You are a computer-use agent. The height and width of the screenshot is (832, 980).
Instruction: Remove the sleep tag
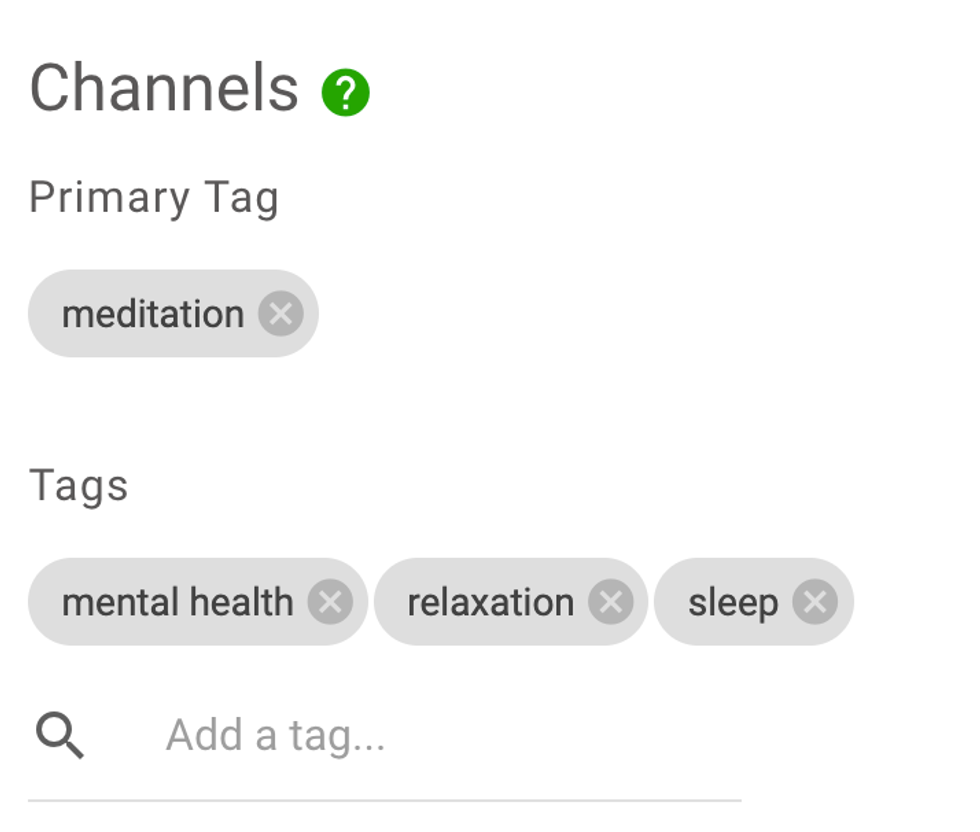coord(815,602)
